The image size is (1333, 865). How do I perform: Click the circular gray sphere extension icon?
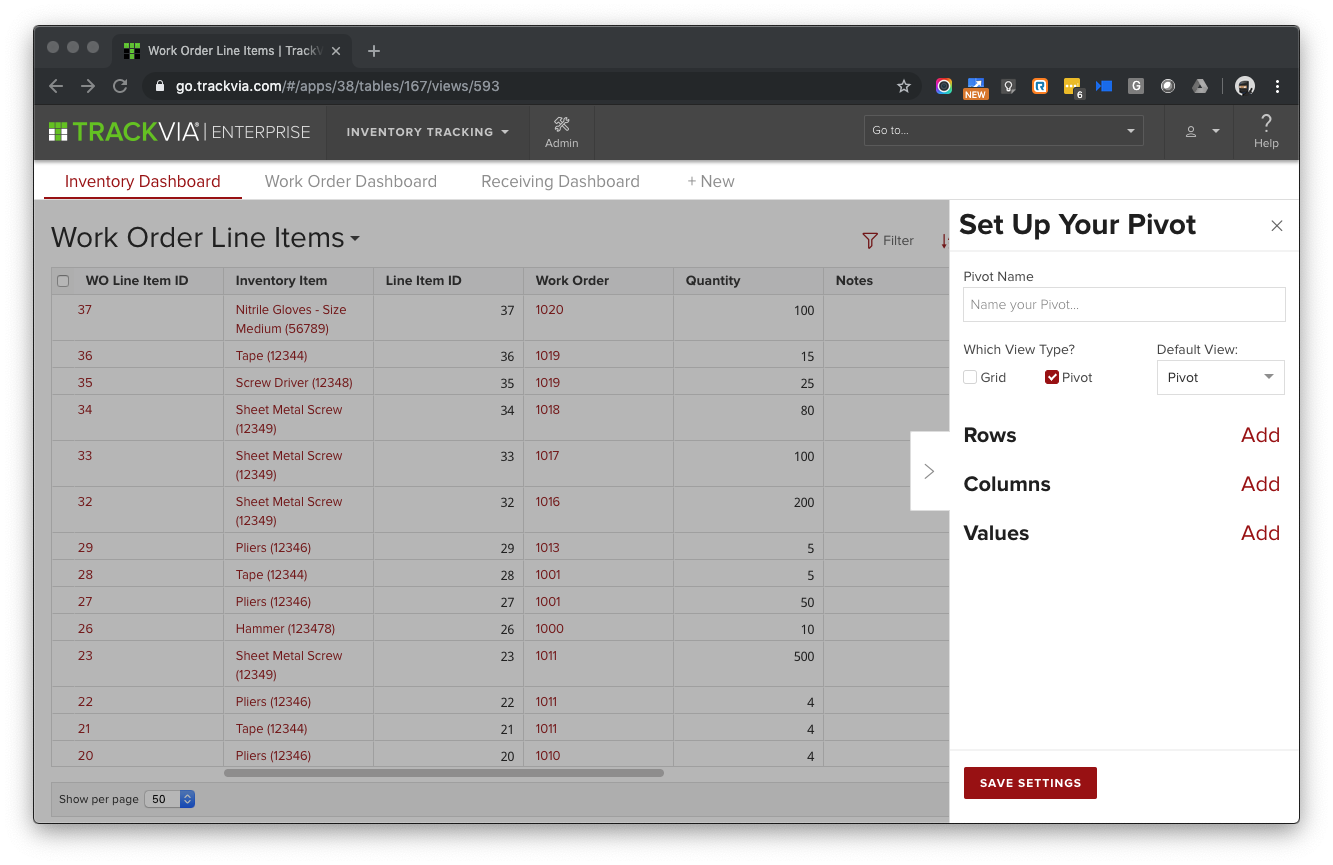point(1168,87)
